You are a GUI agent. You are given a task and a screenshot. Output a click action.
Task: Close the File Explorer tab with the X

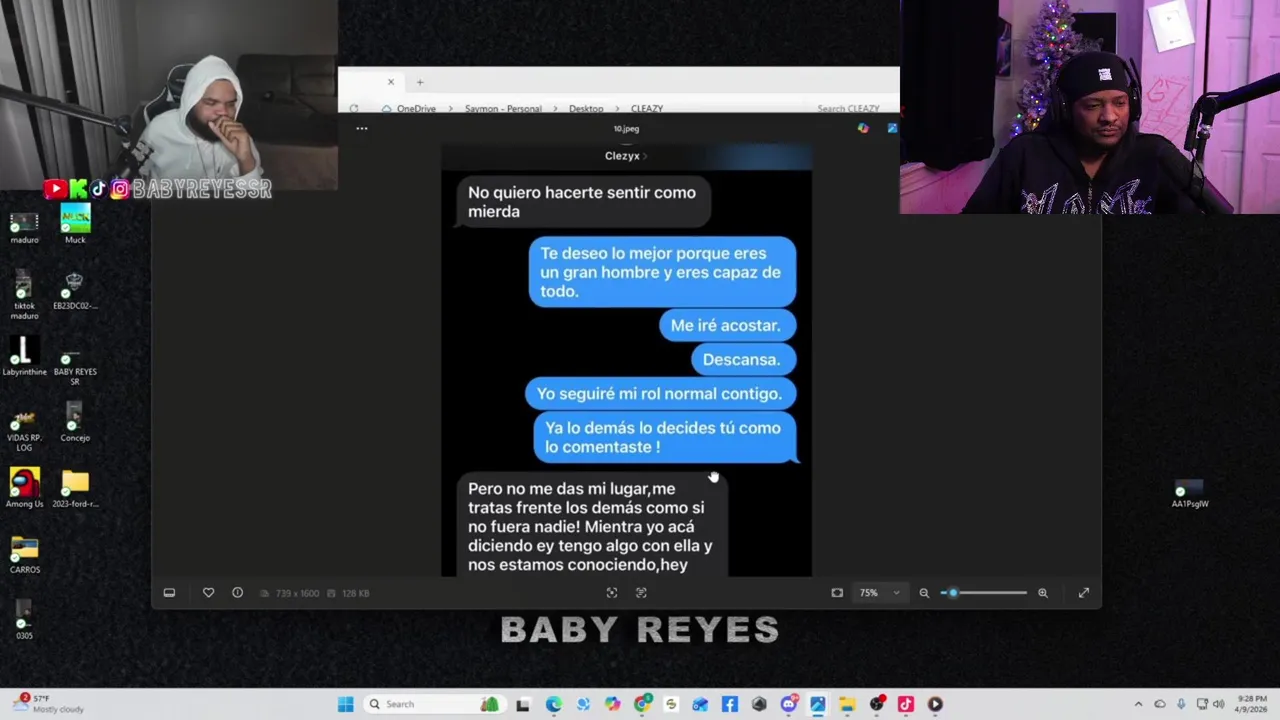(391, 82)
